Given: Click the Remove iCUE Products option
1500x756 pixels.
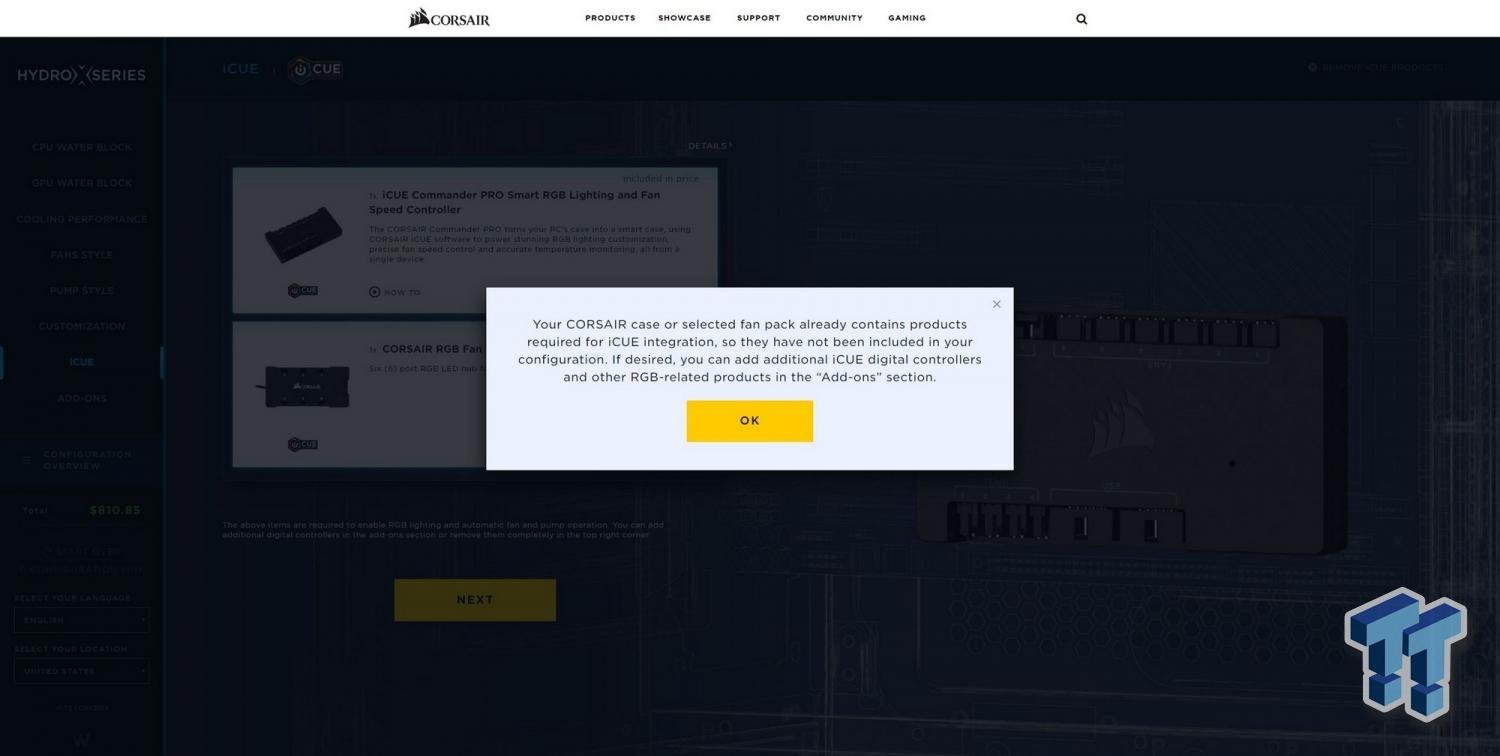Looking at the screenshot, I should pos(1377,67).
